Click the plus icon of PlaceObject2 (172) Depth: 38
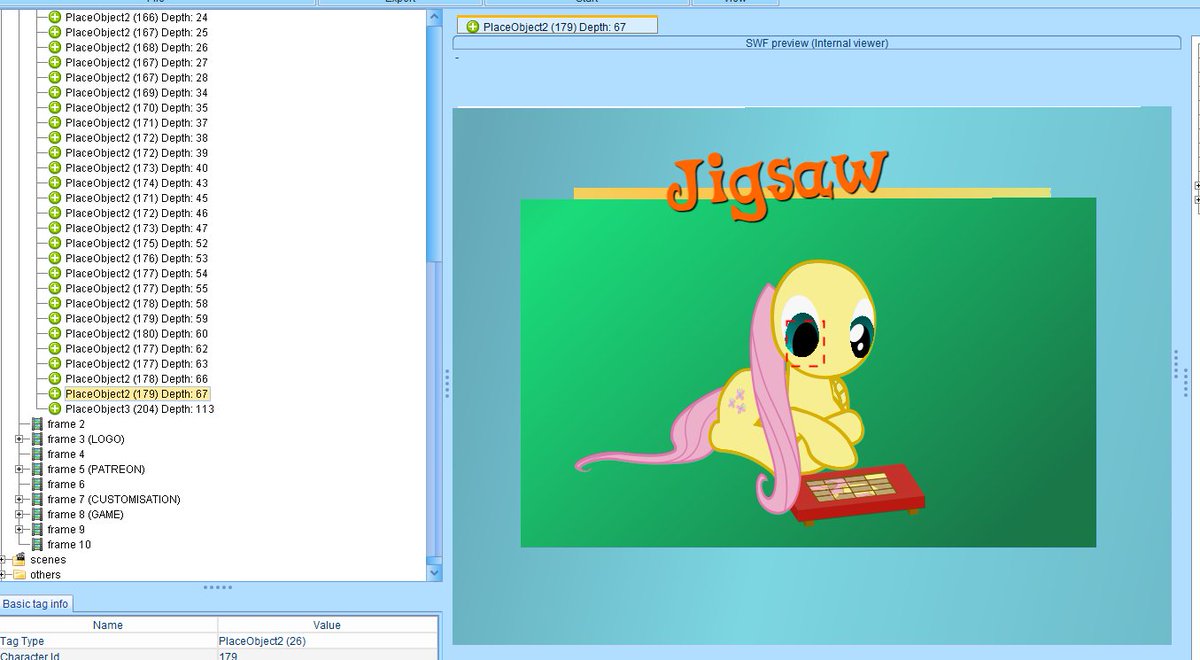 point(55,138)
